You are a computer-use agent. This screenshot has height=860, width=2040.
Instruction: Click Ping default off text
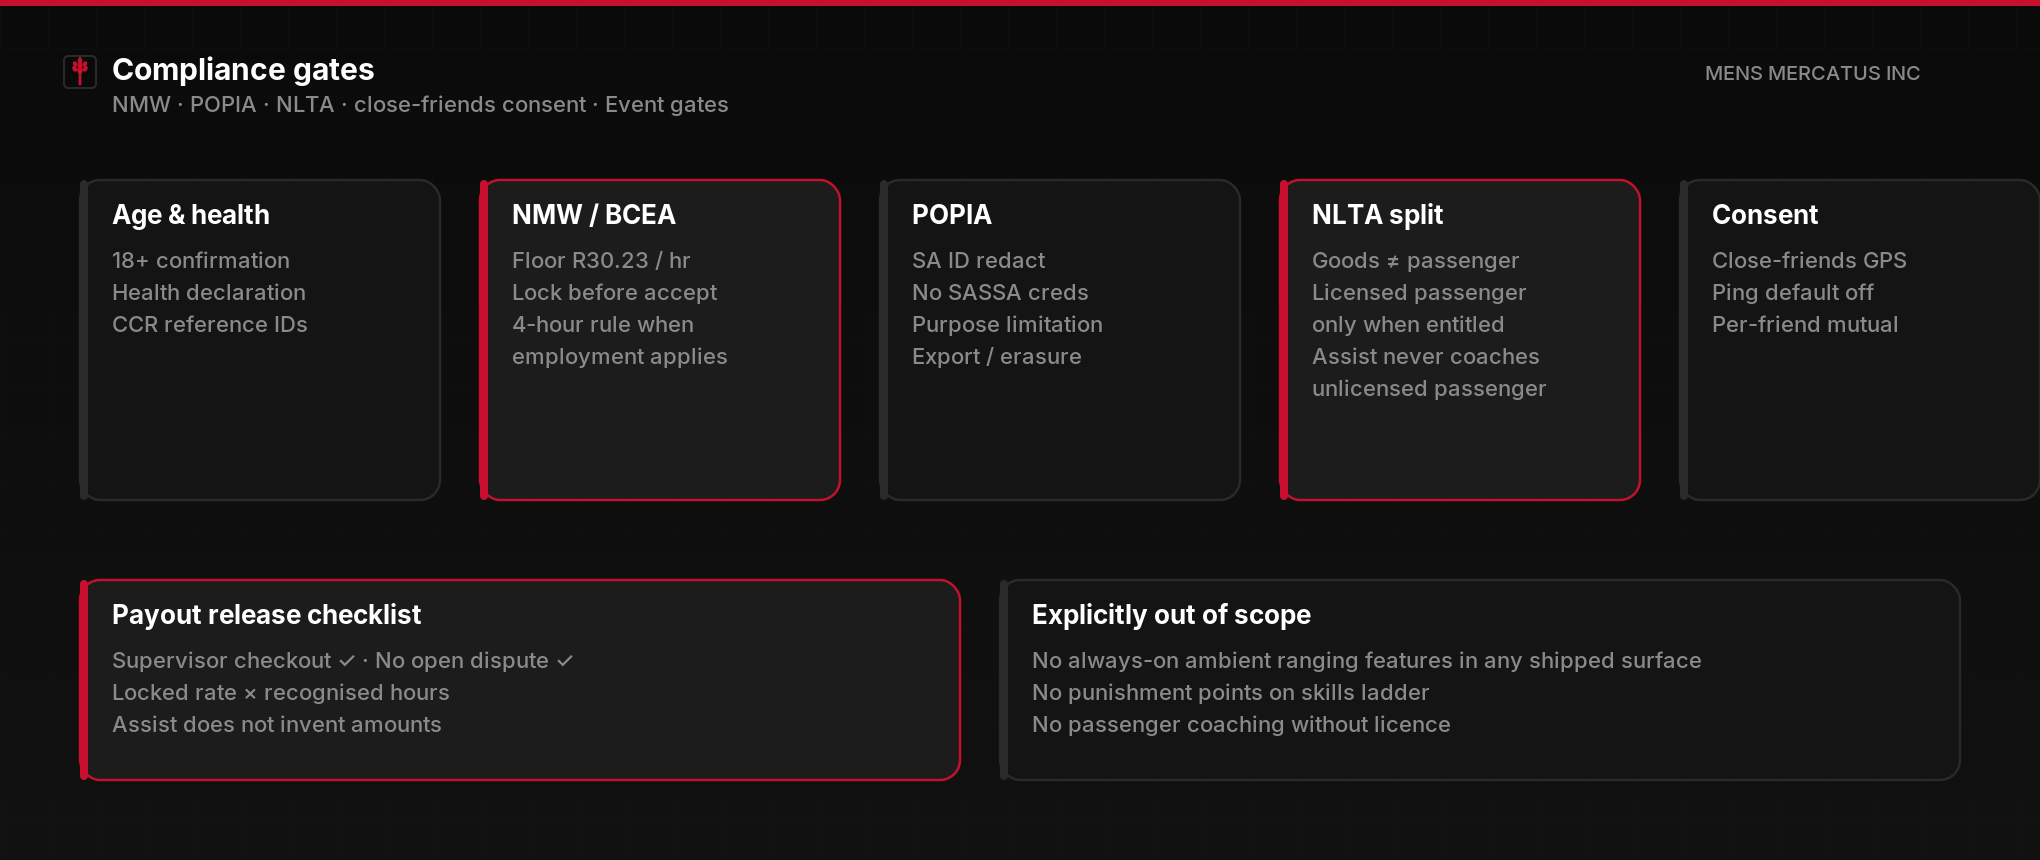tap(1792, 292)
